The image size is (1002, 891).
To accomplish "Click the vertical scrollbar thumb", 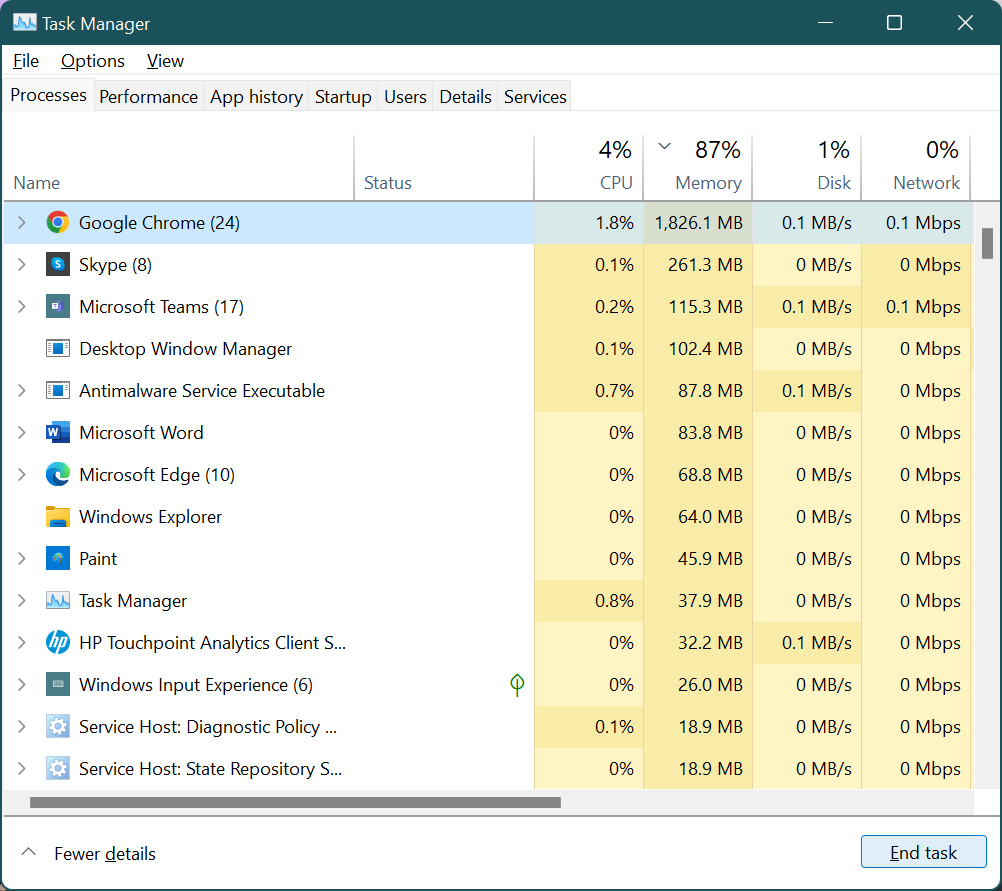I will [x=987, y=243].
